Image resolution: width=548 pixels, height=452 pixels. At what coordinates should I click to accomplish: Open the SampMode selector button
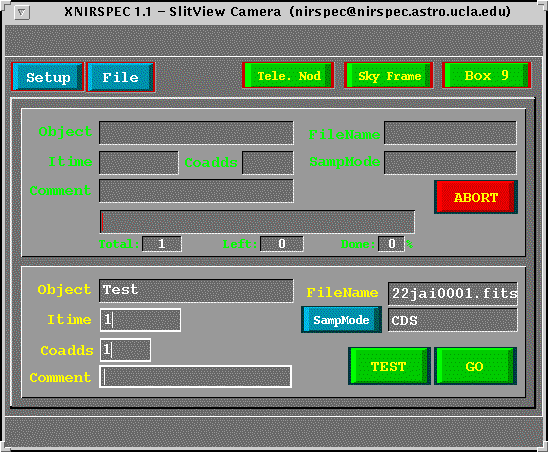click(x=341, y=320)
